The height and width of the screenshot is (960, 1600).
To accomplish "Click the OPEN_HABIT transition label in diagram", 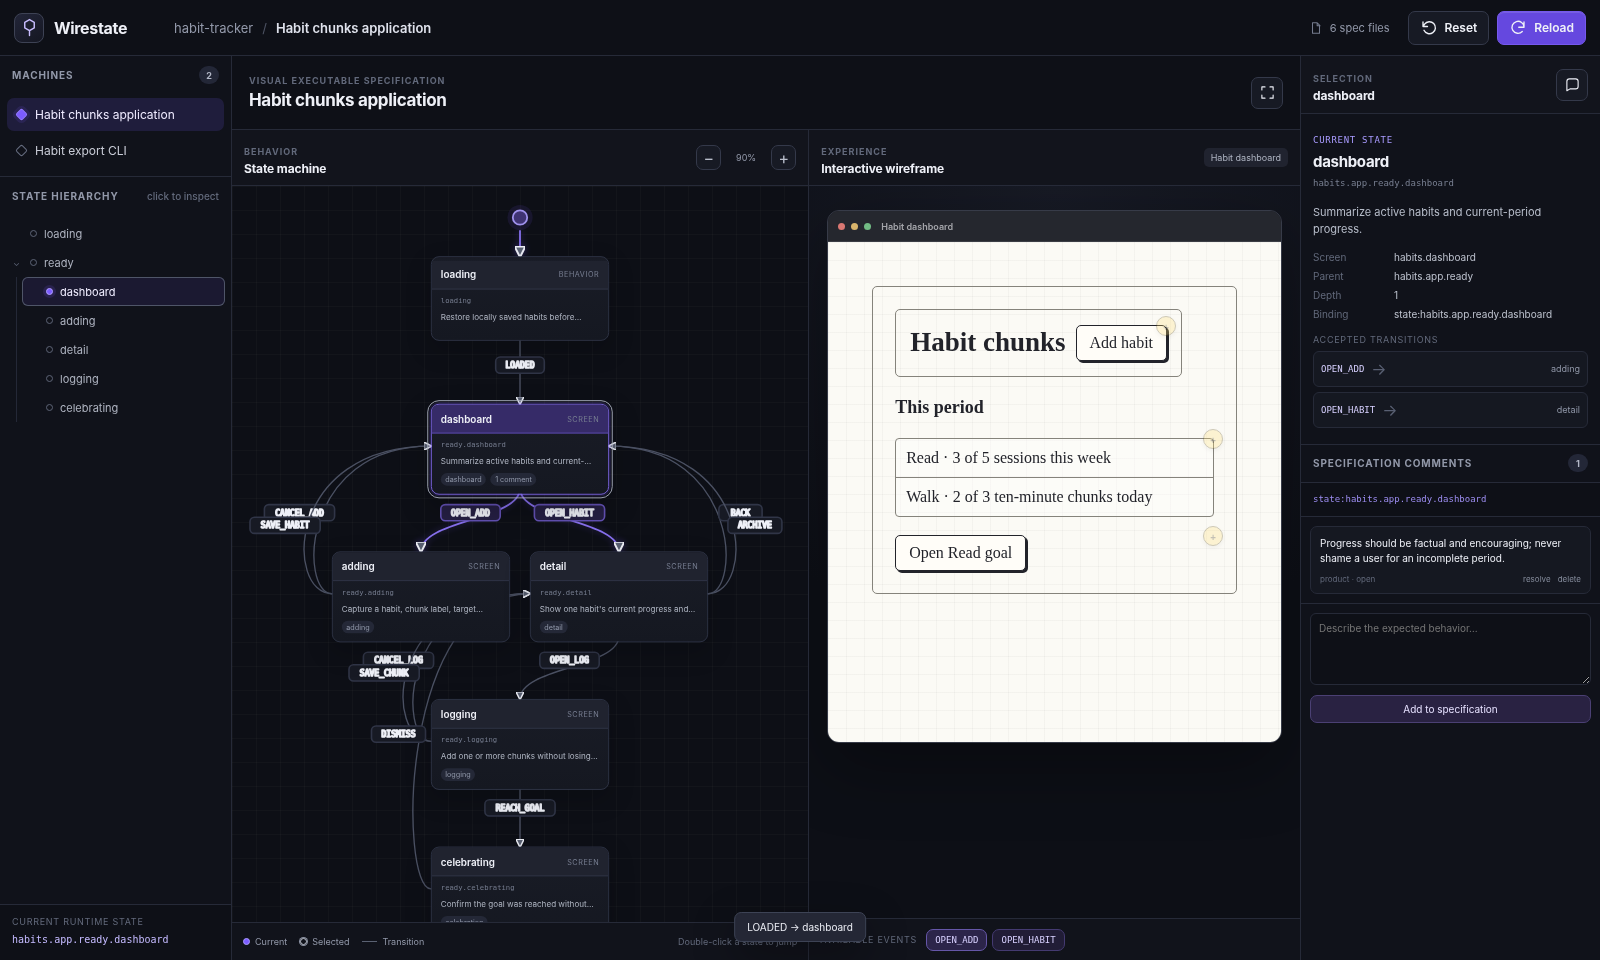I will pyautogui.click(x=569, y=513).
